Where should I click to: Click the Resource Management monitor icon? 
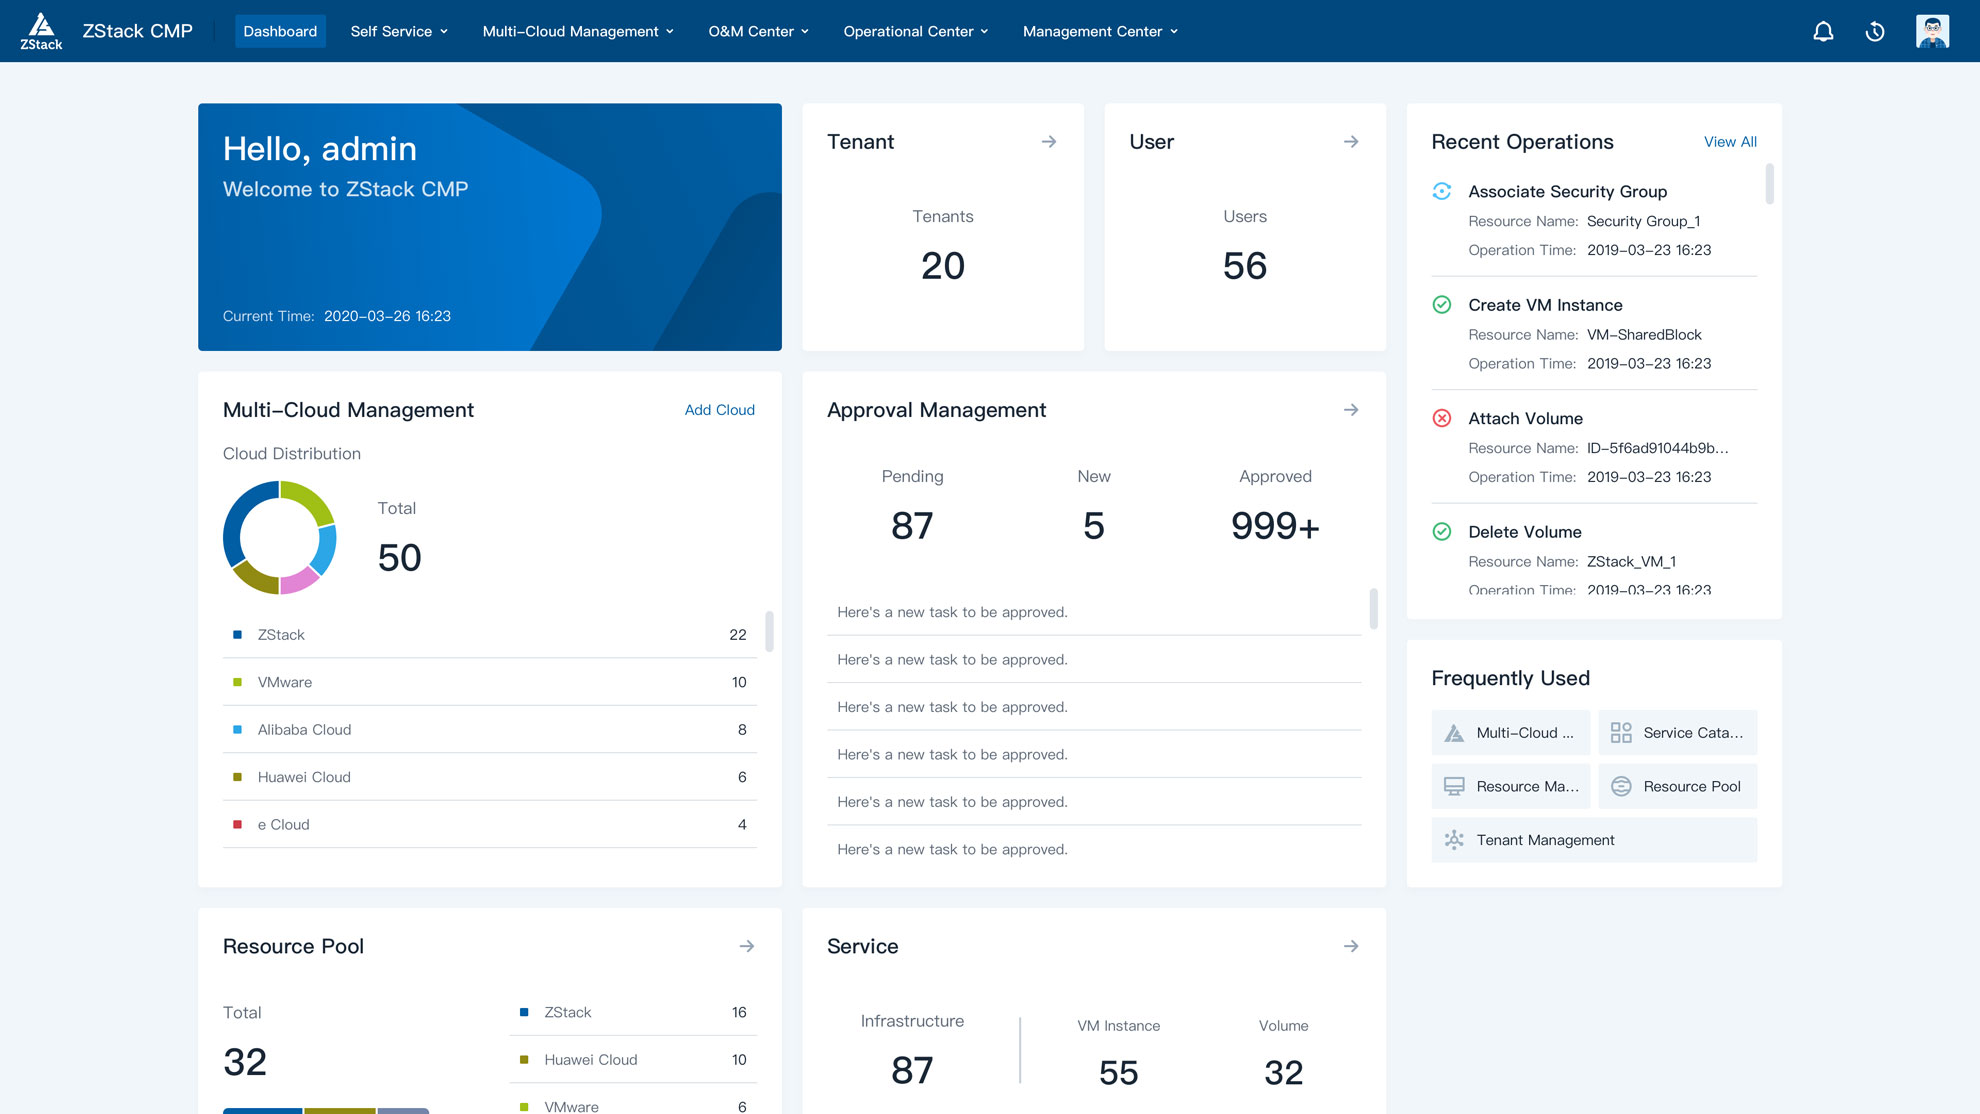(1454, 787)
